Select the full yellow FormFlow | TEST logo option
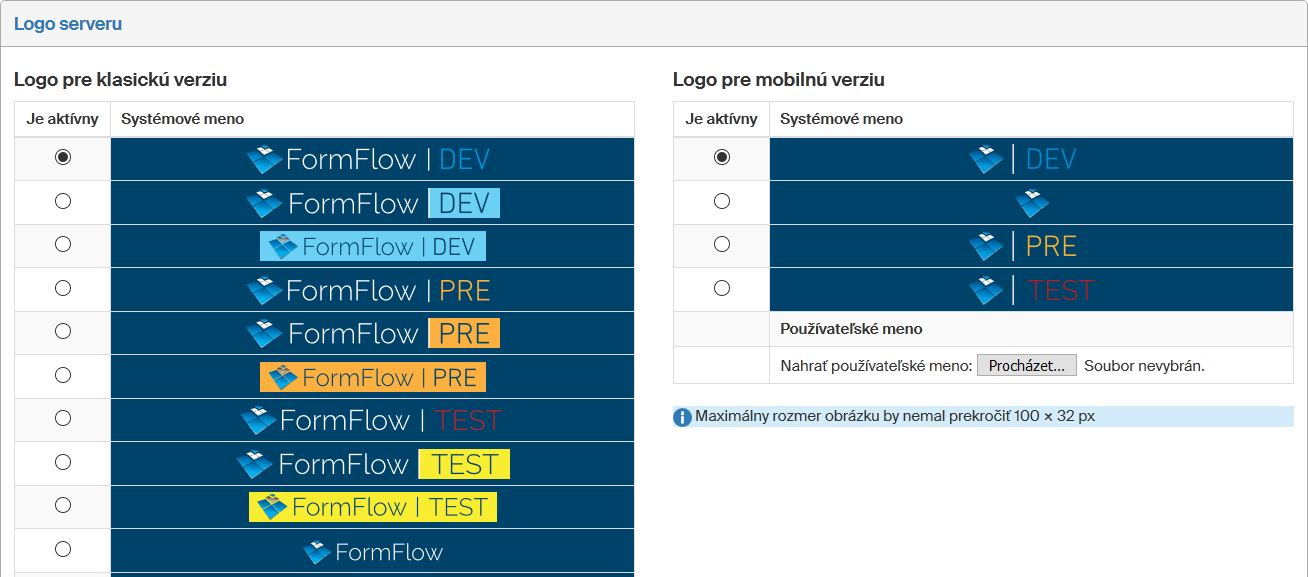 pyautogui.click(x=63, y=505)
